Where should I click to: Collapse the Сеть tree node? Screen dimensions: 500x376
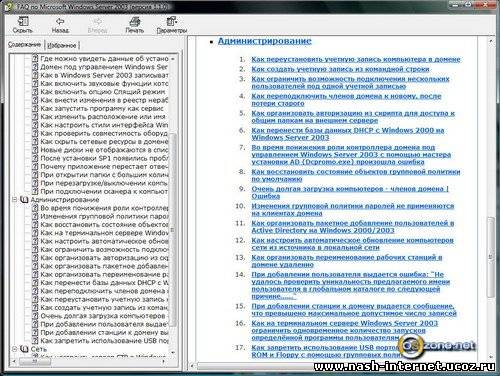(14, 349)
